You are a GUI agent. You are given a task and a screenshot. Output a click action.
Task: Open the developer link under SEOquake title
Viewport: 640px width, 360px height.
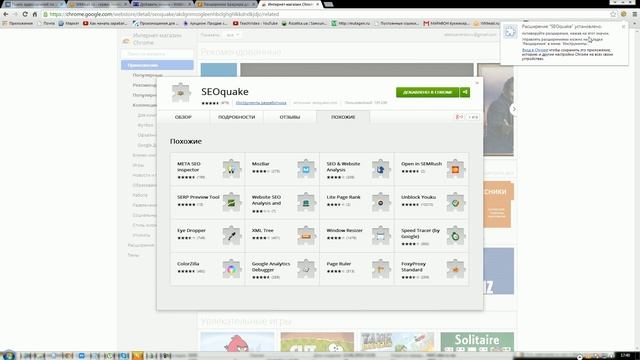(261, 103)
